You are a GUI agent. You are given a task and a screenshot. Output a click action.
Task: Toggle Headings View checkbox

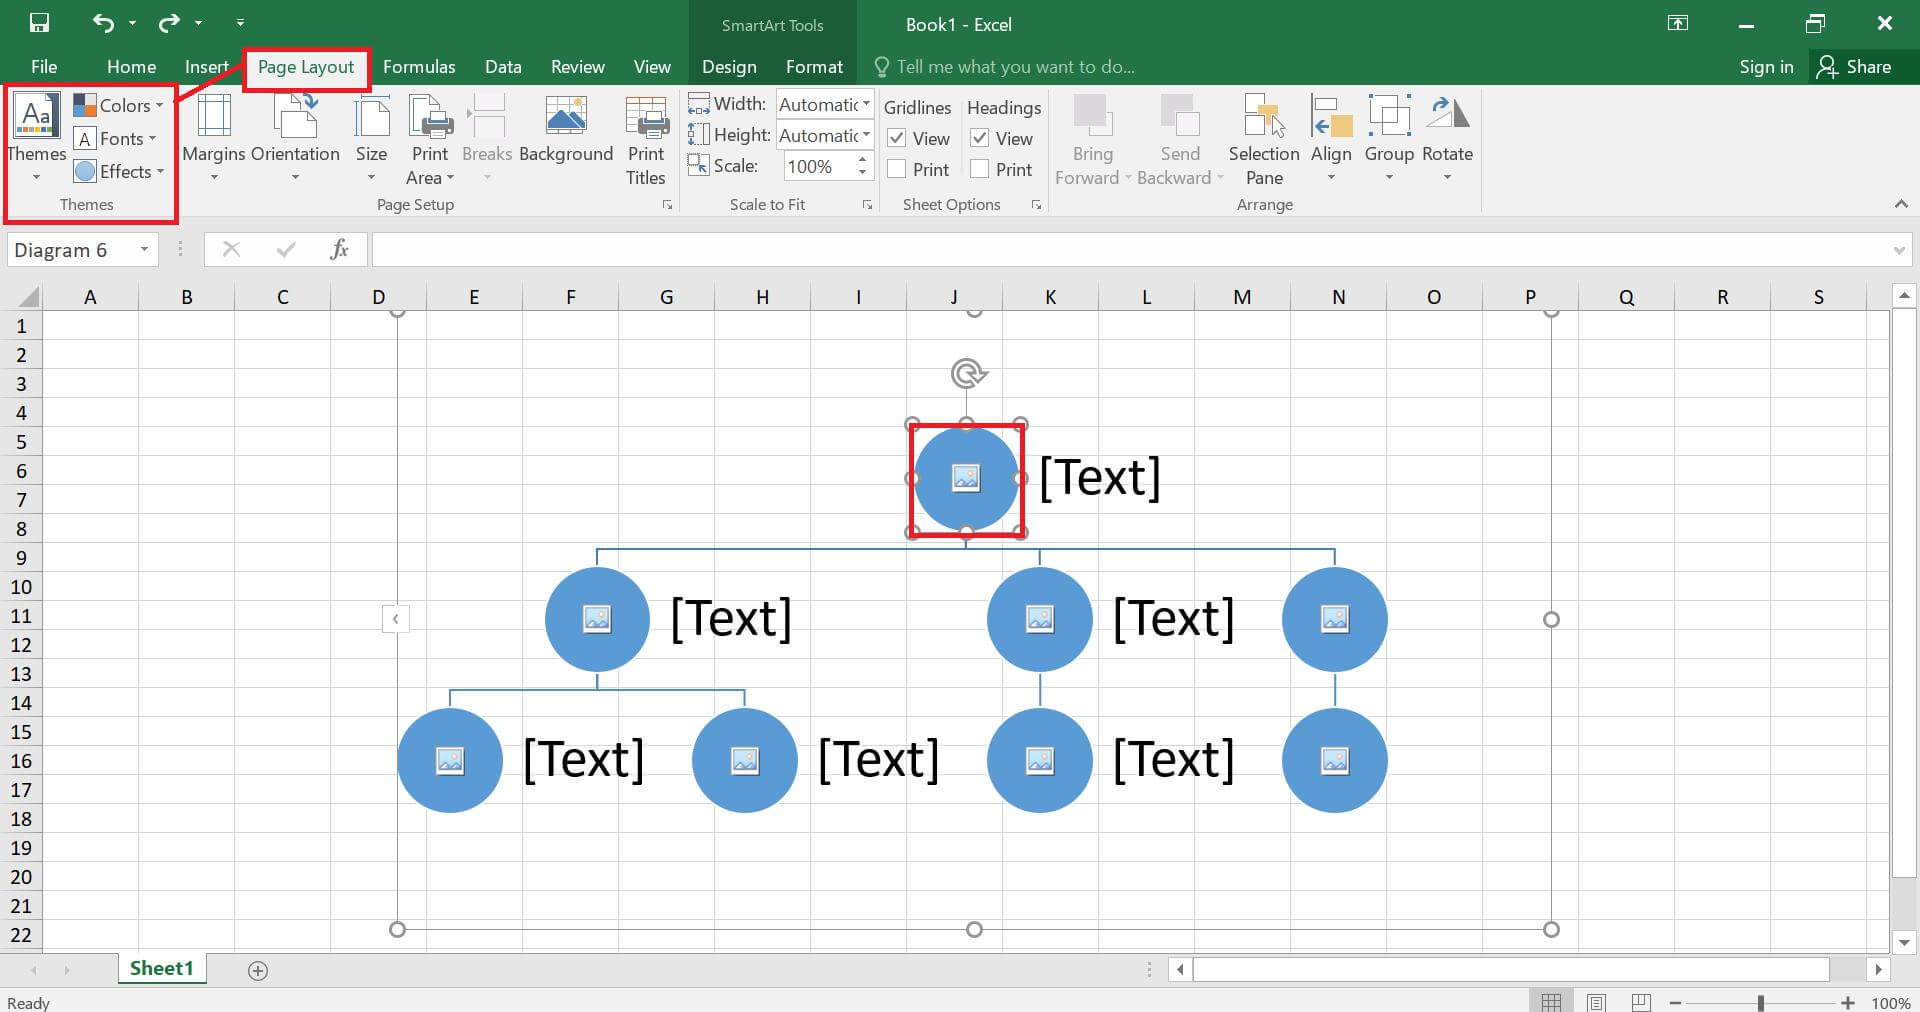(x=980, y=138)
